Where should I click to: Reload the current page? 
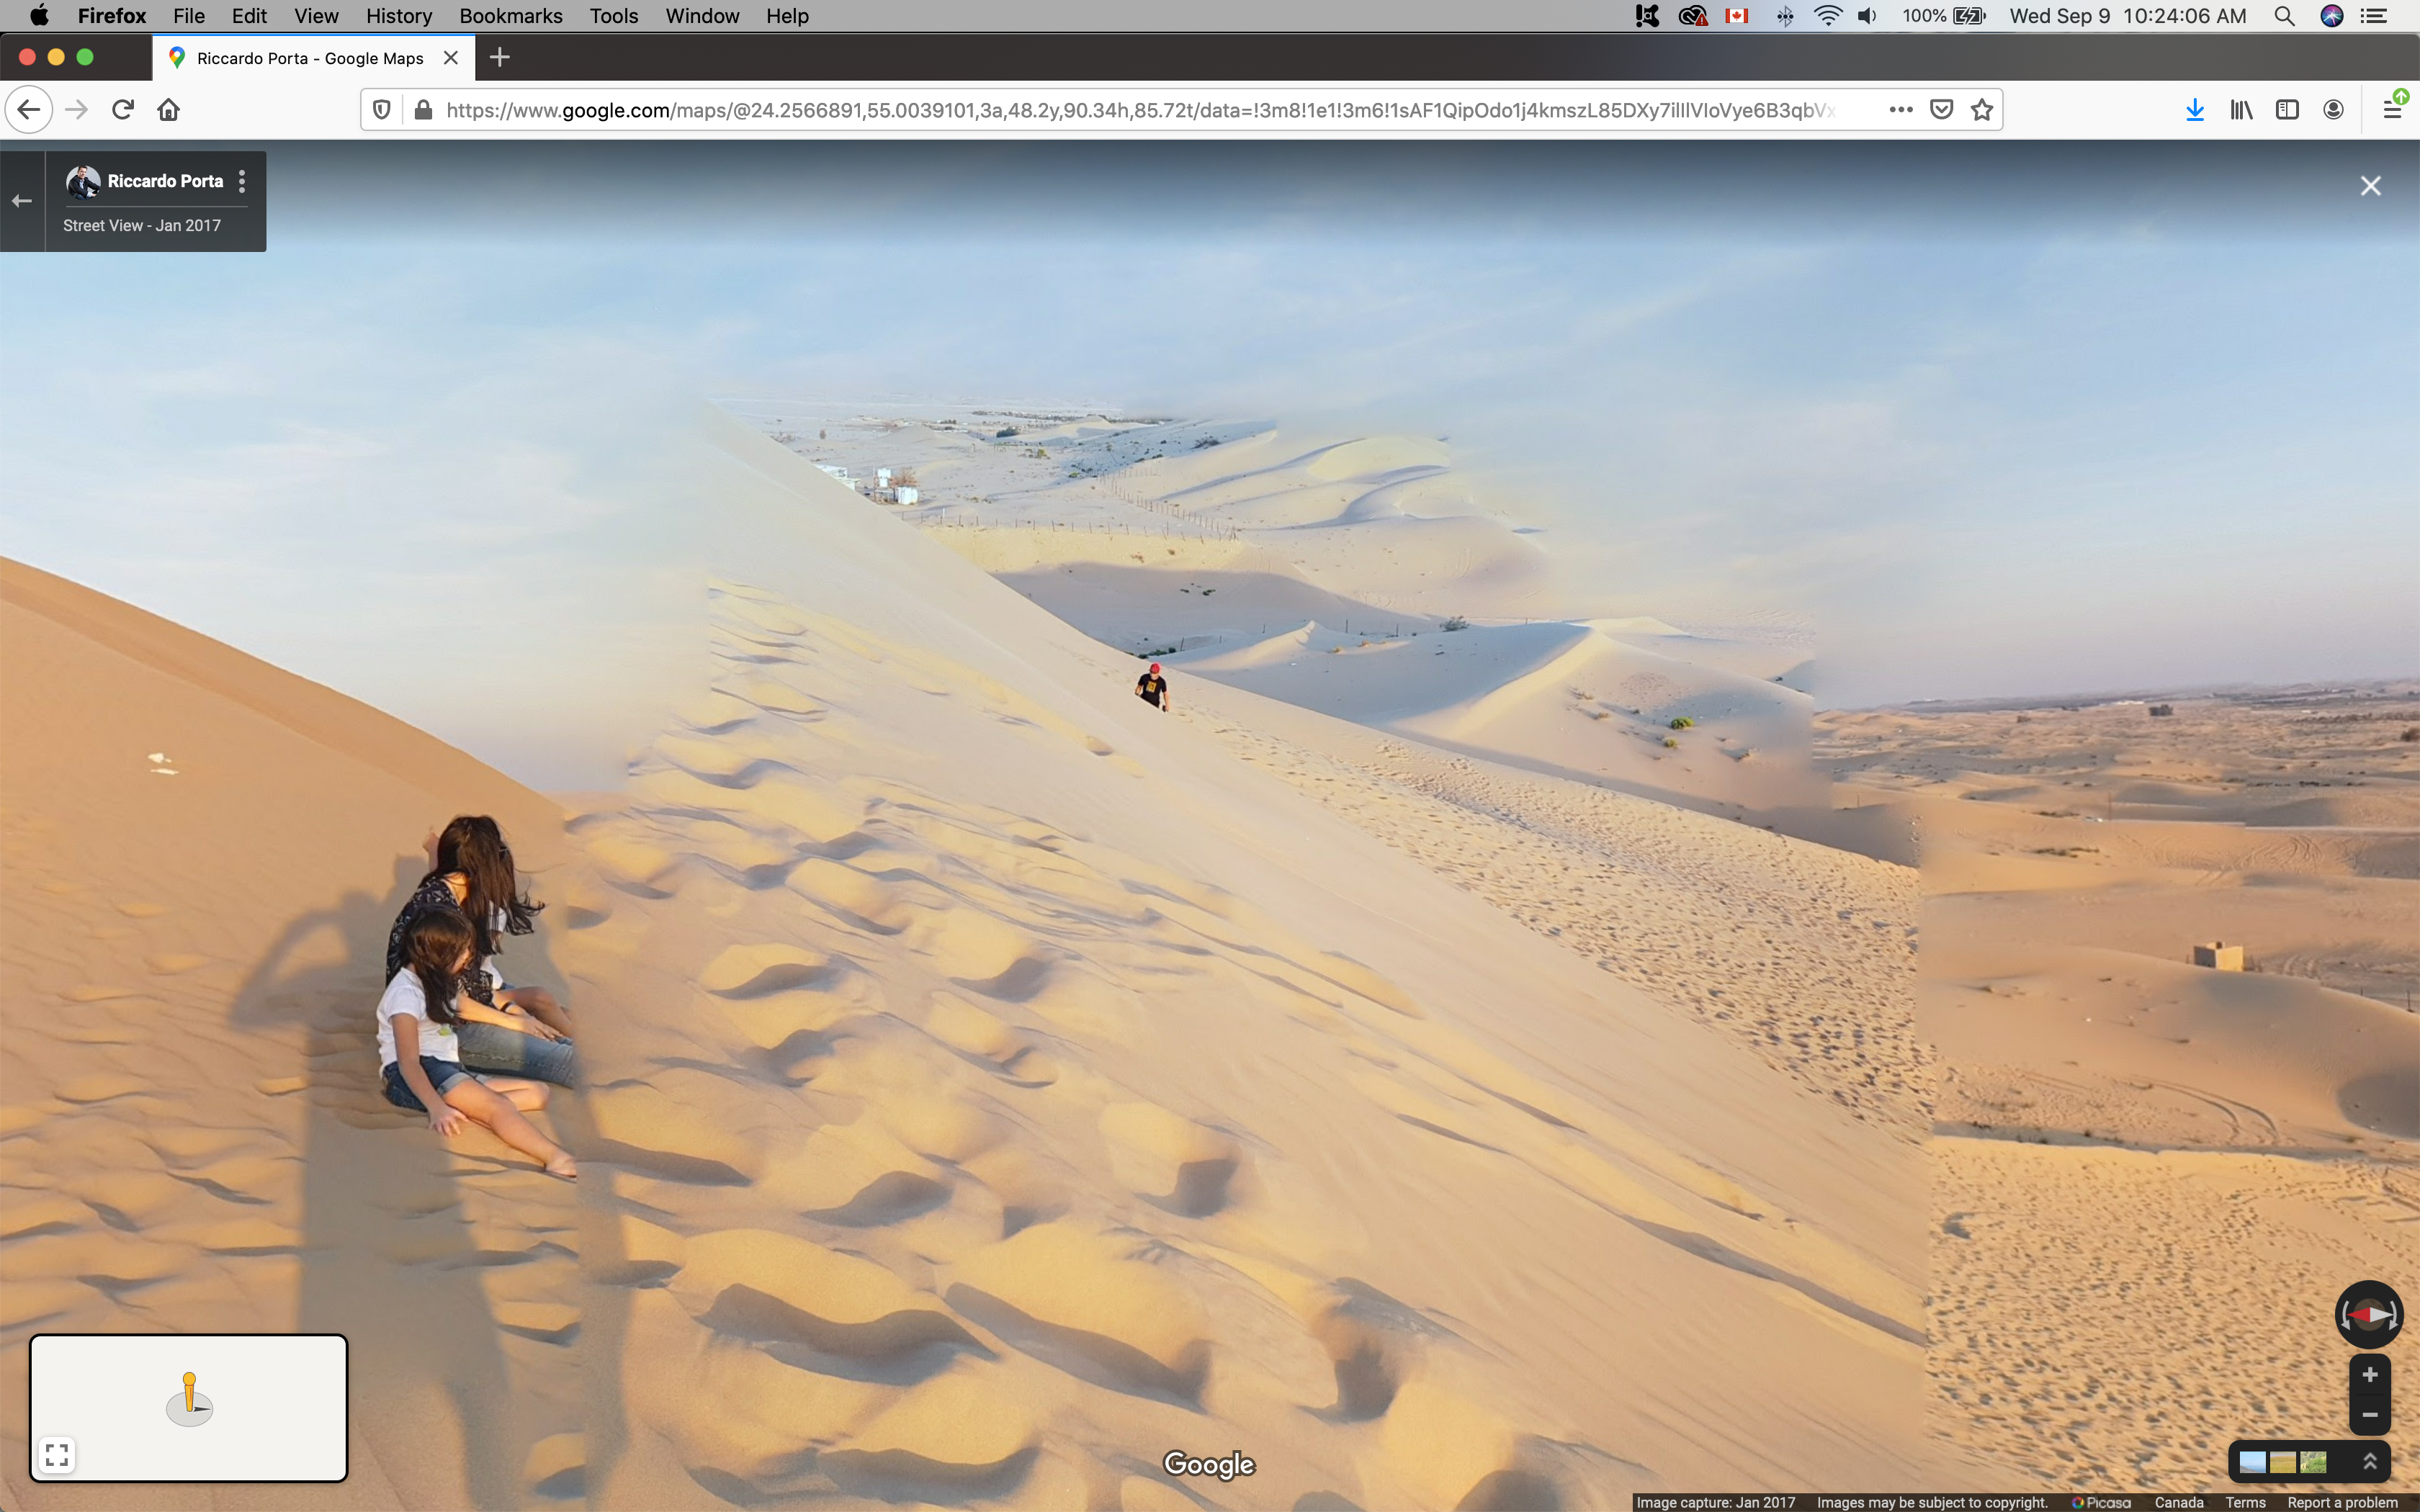pyautogui.click(x=123, y=110)
